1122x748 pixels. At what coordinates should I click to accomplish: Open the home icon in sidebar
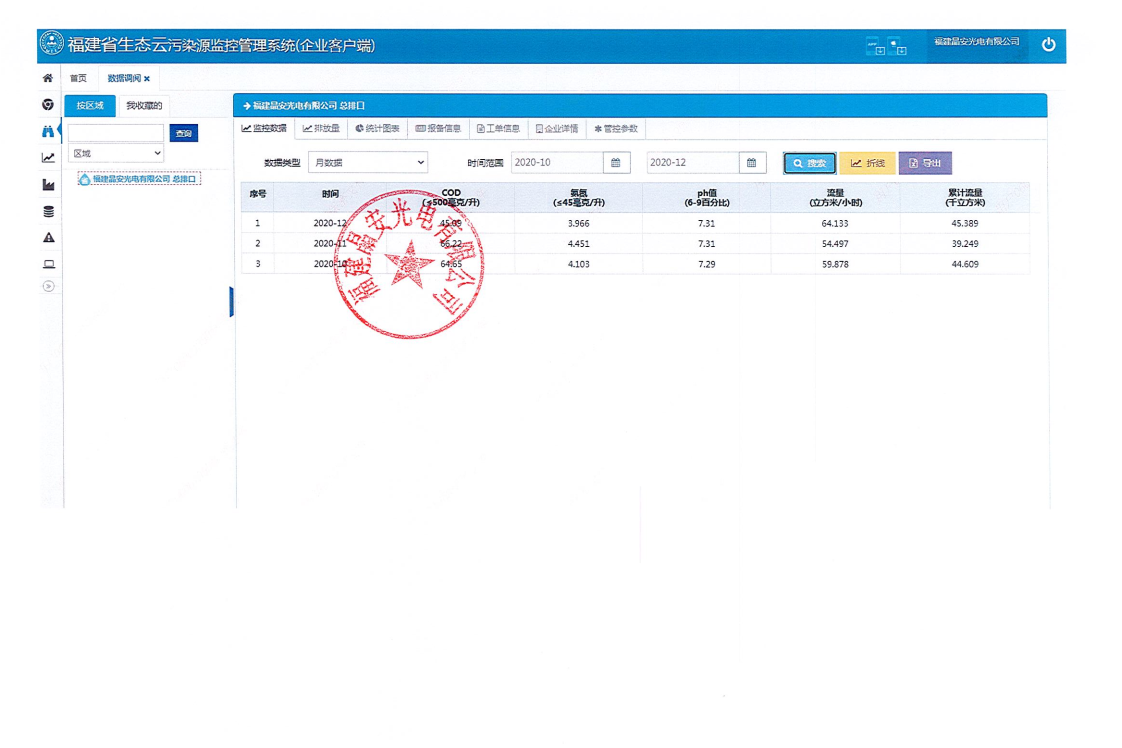click(x=47, y=78)
